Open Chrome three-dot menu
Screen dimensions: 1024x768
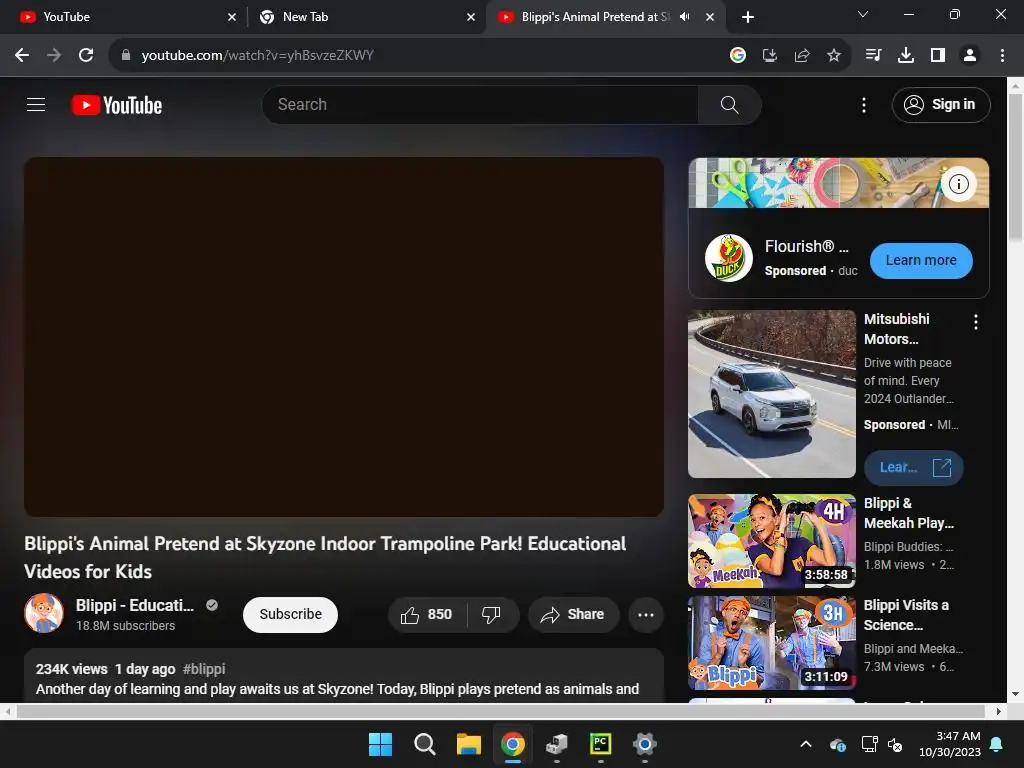1002,56
